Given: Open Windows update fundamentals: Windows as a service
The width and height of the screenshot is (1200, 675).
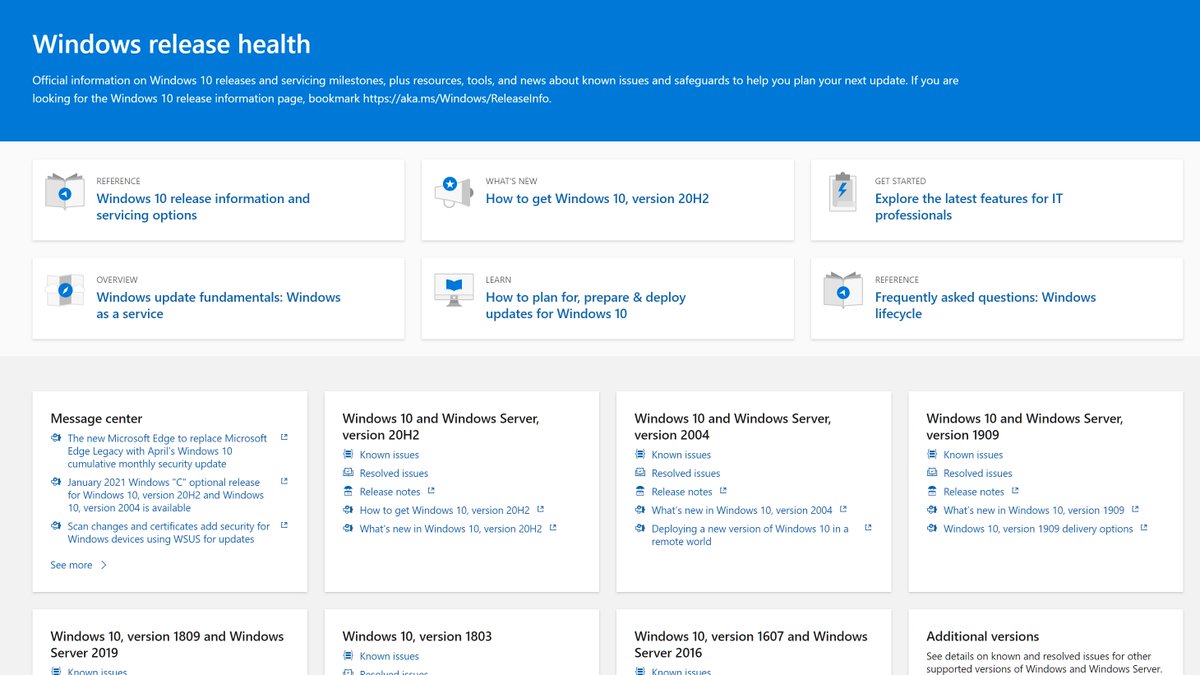Looking at the screenshot, I should (218, 305).
